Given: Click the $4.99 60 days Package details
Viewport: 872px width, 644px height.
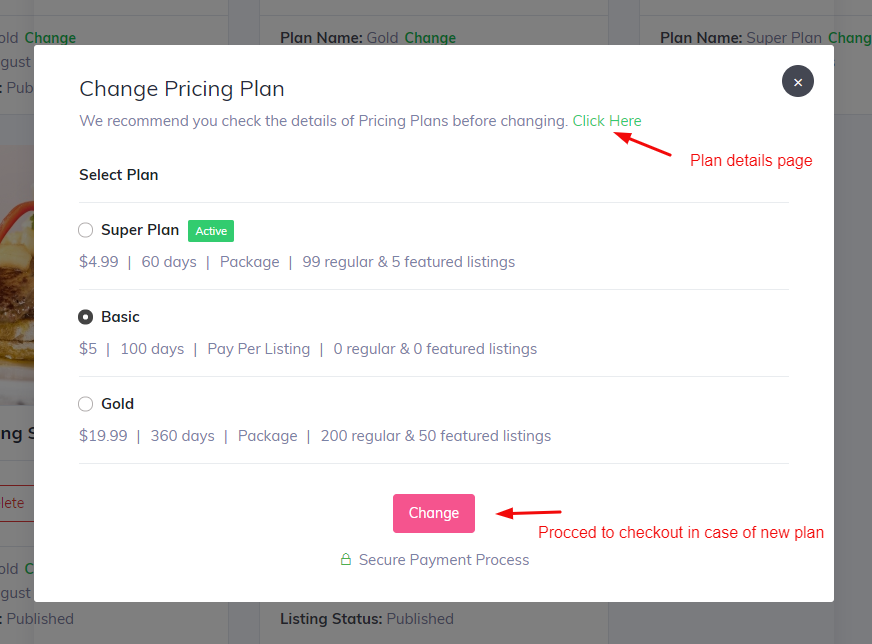Looking at the screenshot, I should click(297, 262).
